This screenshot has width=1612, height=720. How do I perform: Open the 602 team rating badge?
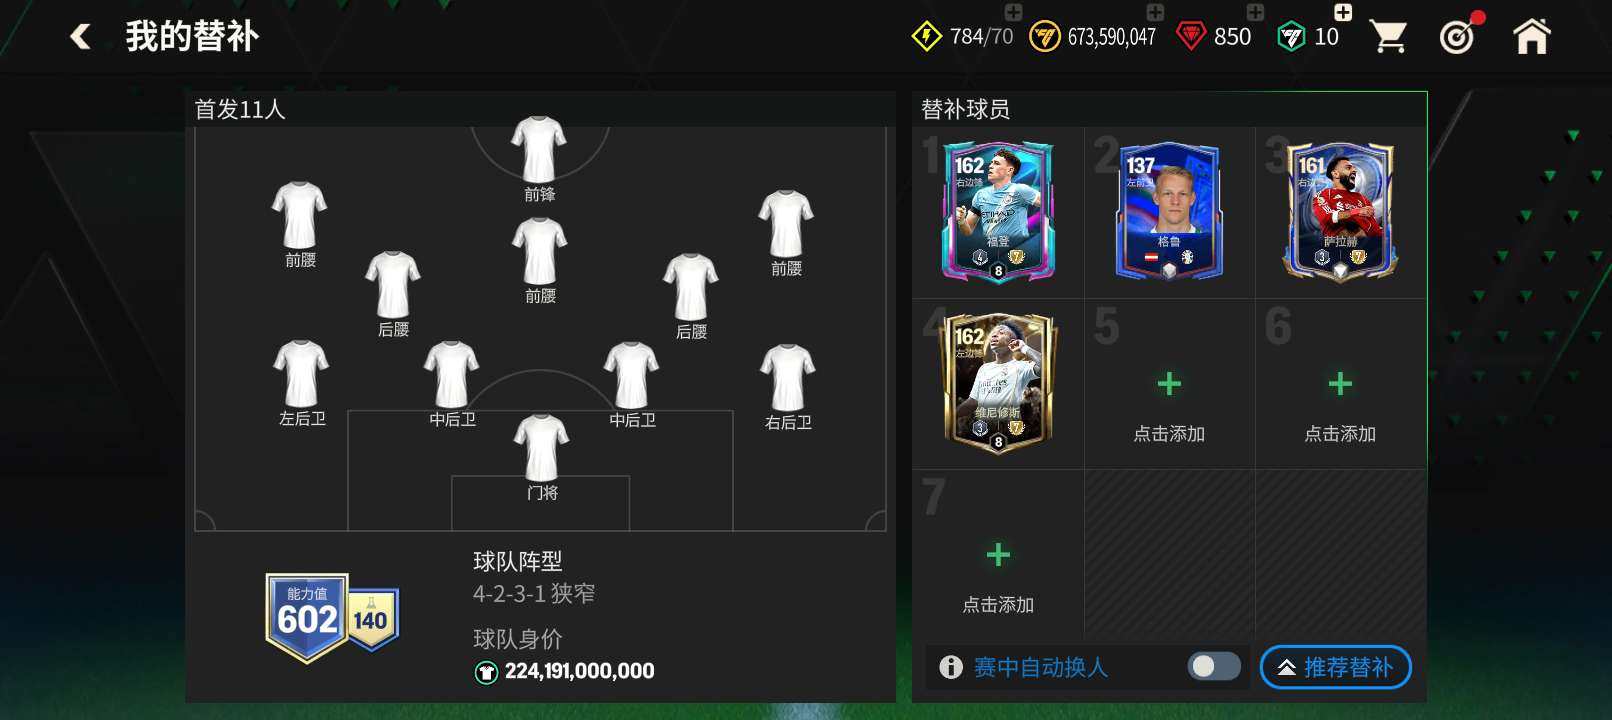[307, 618]
